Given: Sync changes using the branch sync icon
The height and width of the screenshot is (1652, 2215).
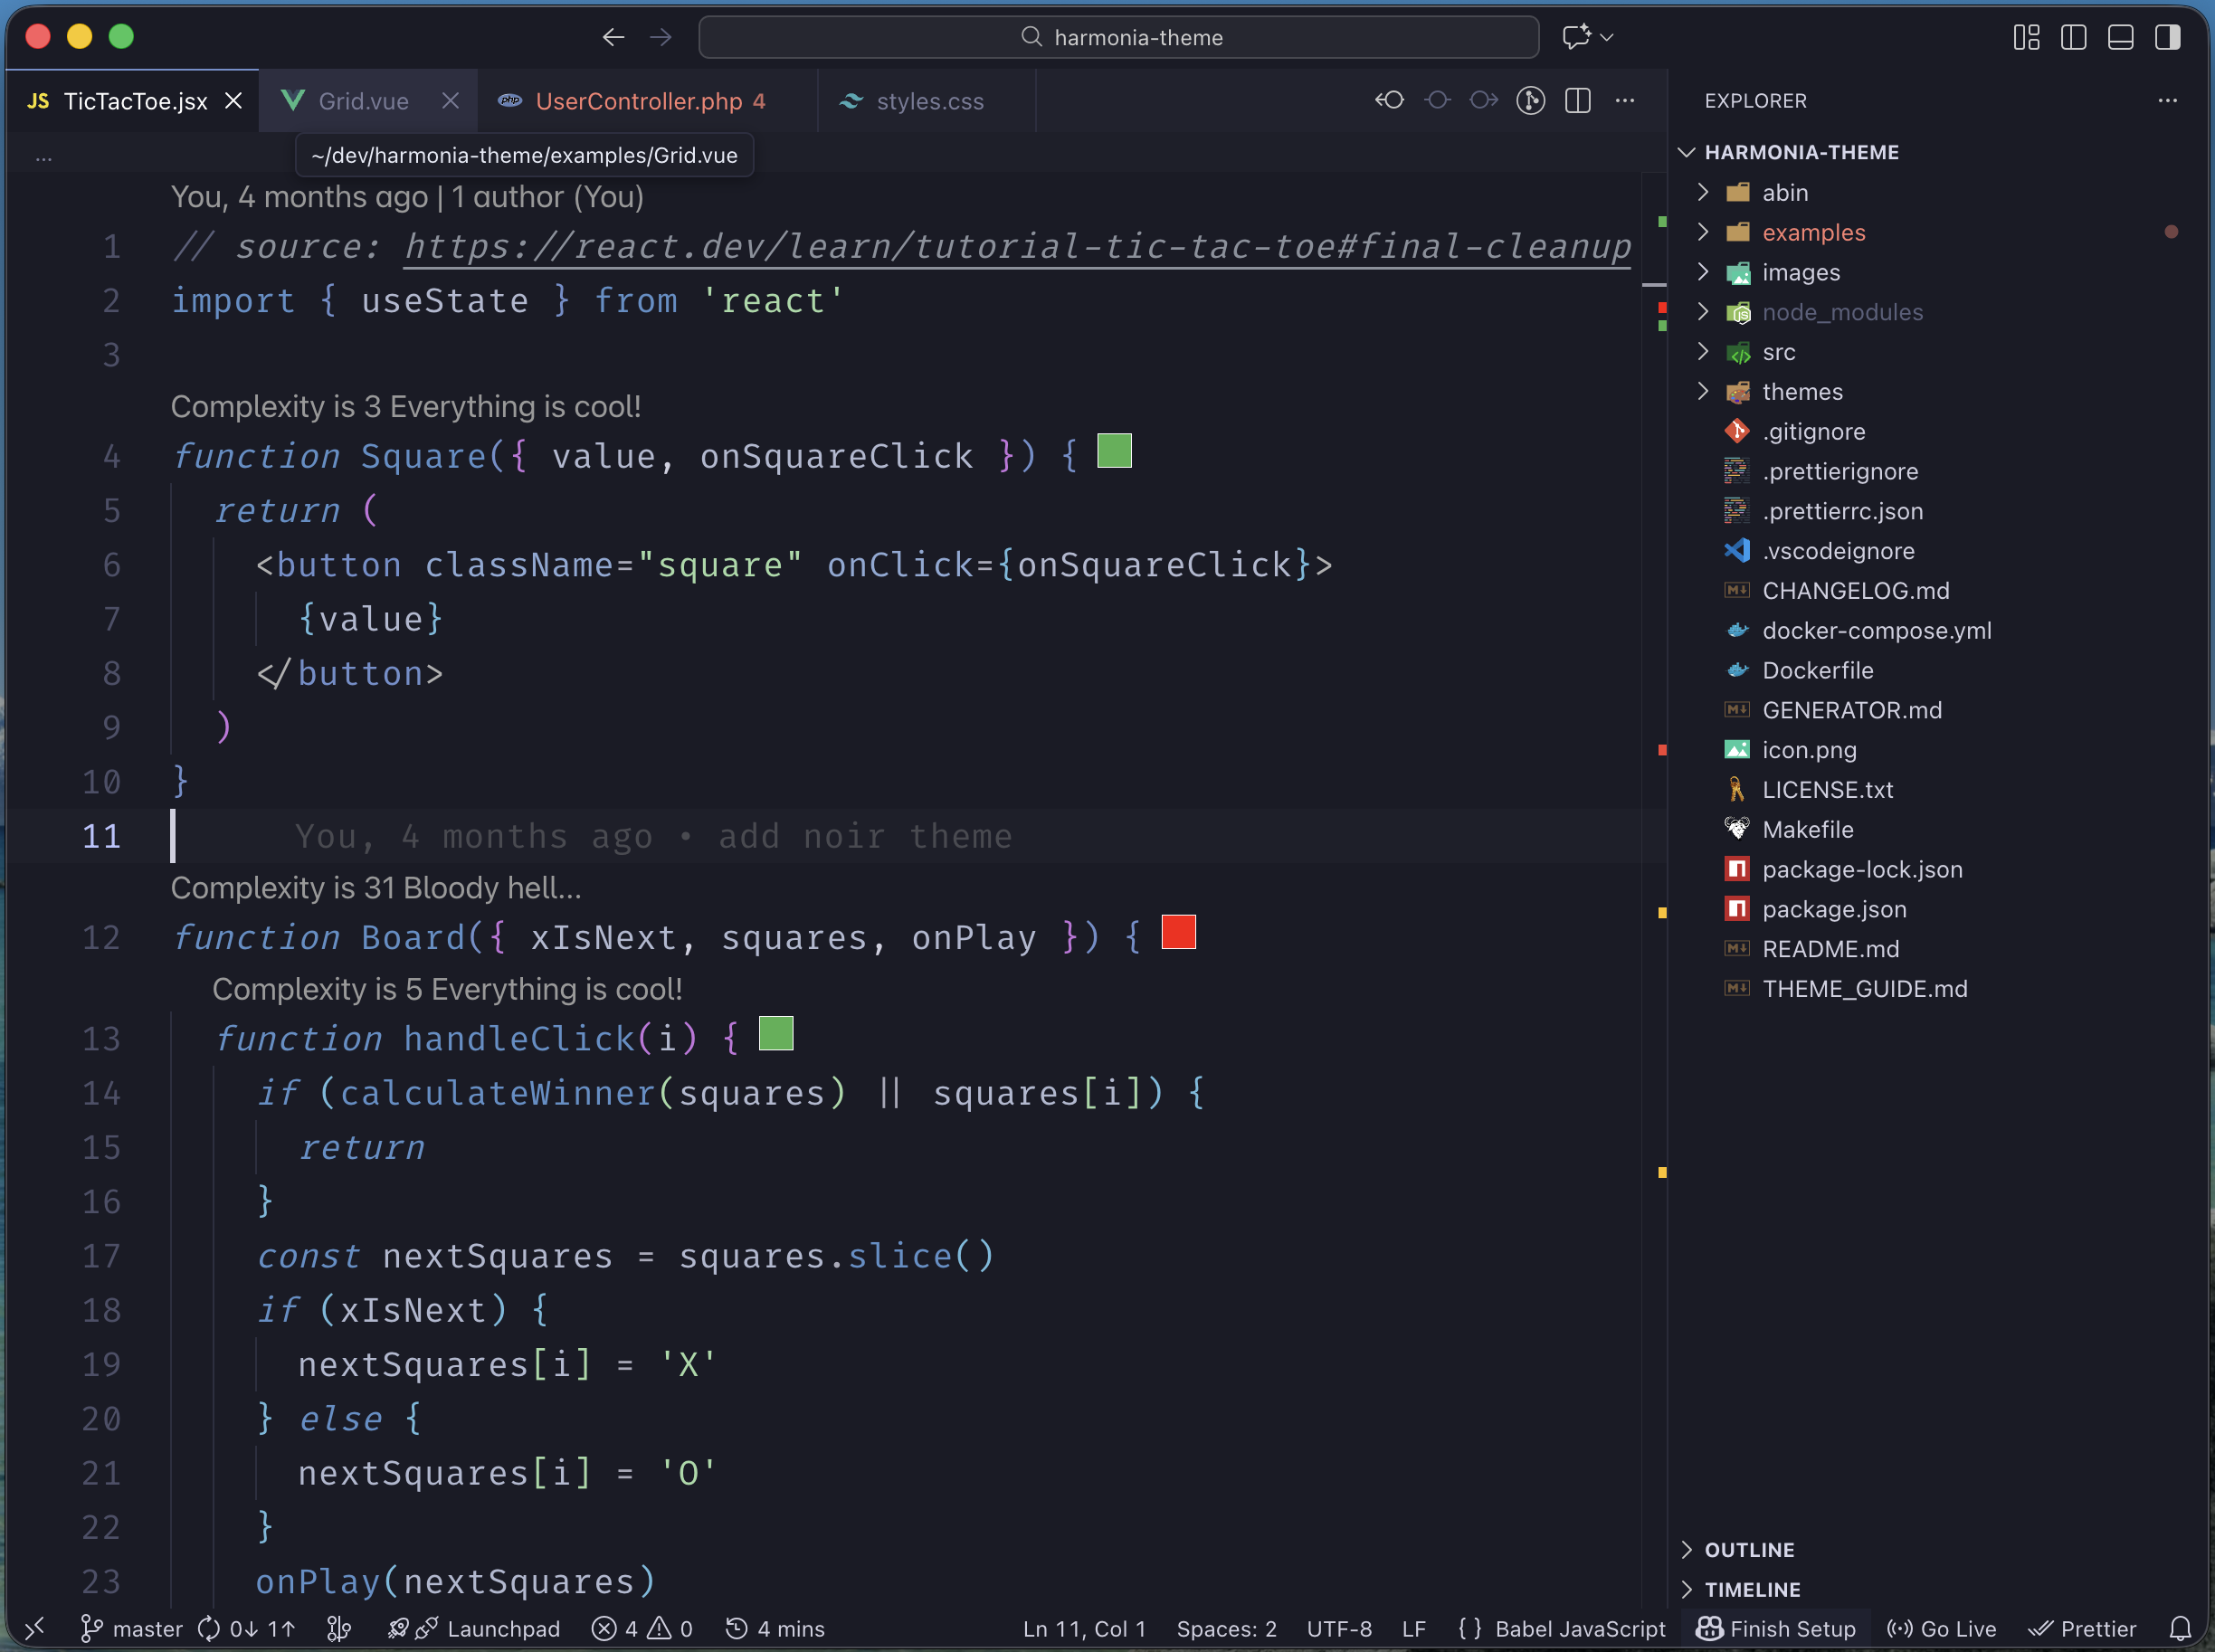Looking at the screenshot, I should pos(247,1628).
